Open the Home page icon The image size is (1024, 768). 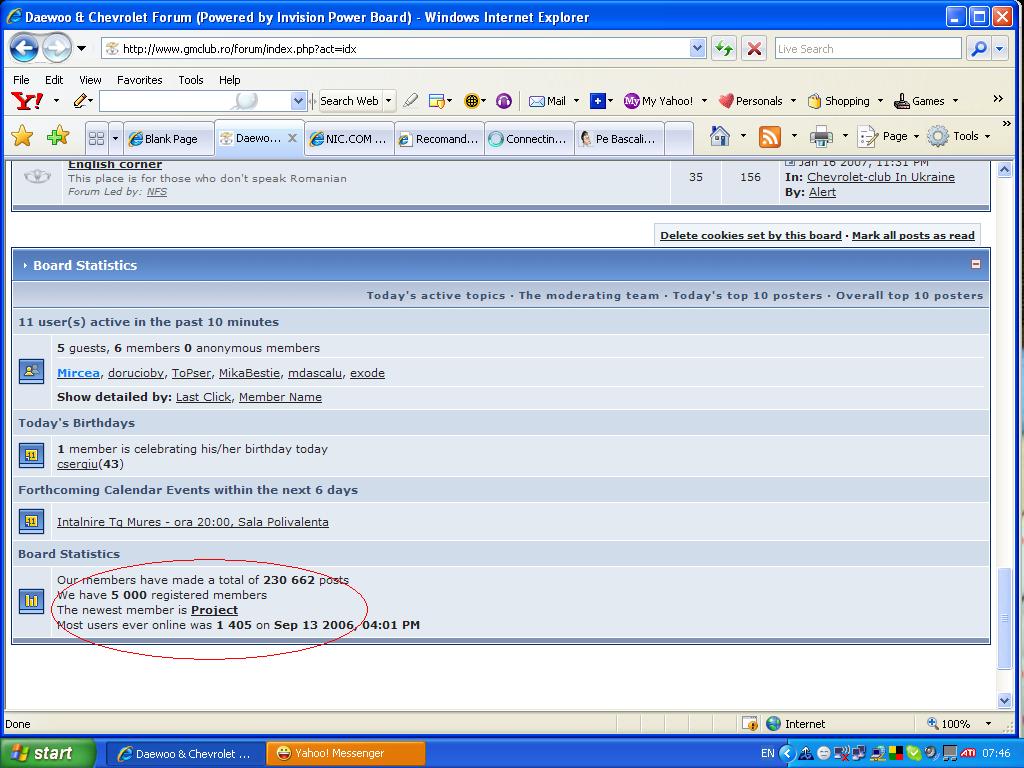(719, 136)
